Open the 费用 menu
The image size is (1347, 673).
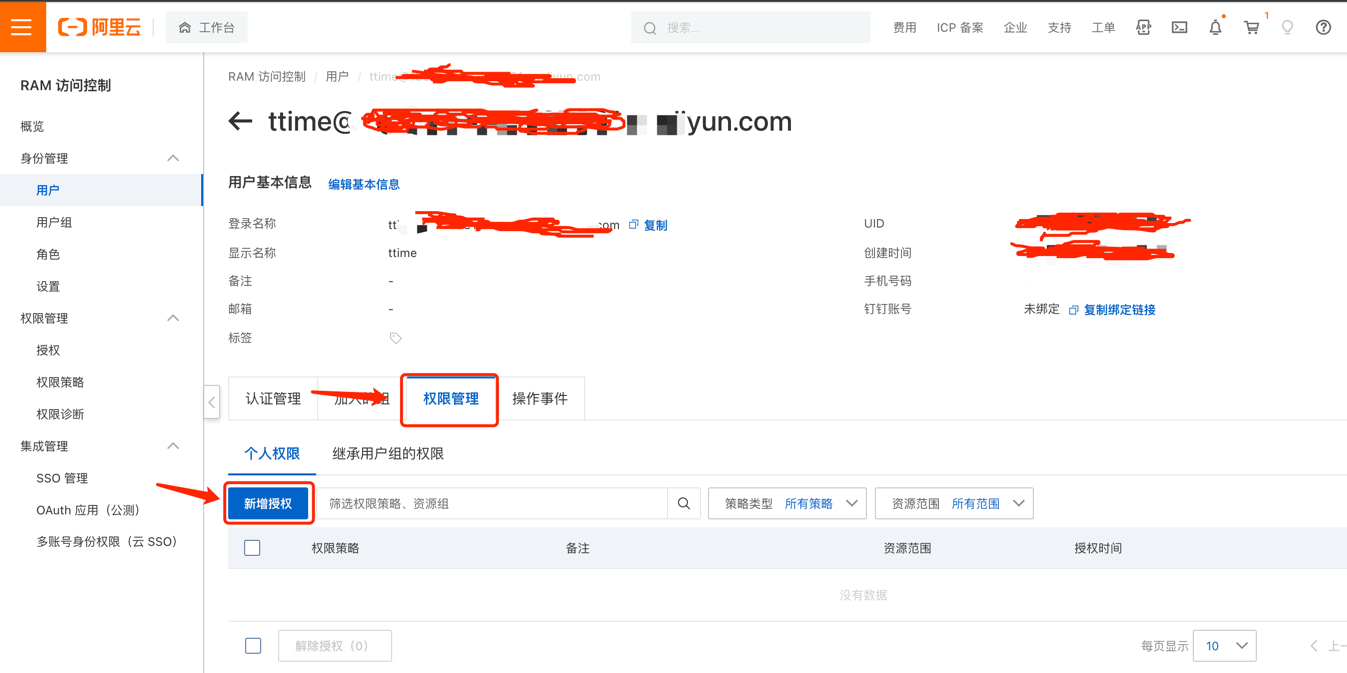[905, 28]
